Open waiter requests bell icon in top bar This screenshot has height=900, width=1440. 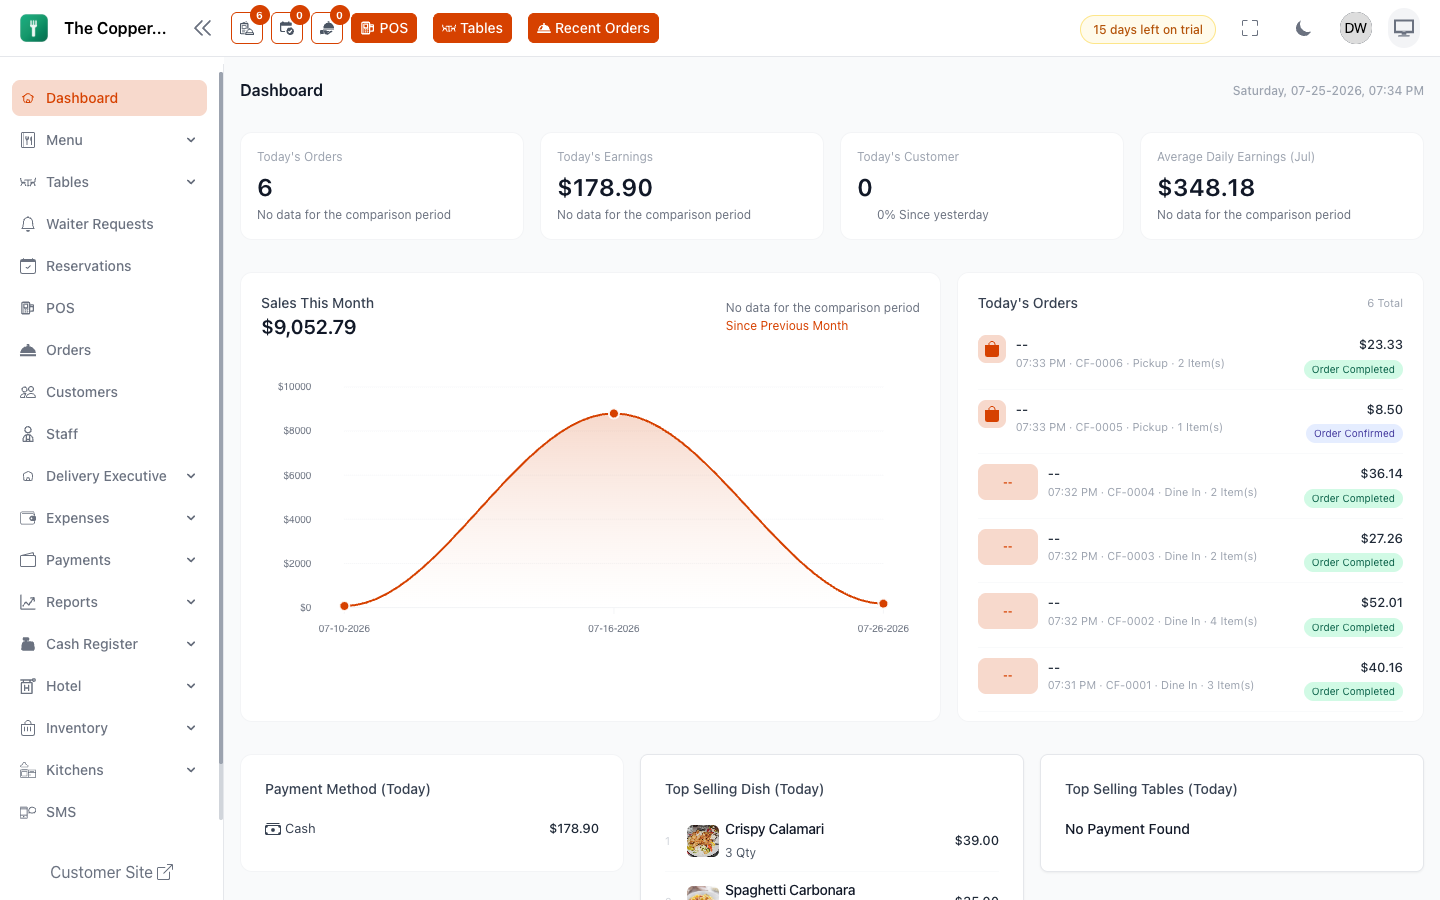(327, 28)
